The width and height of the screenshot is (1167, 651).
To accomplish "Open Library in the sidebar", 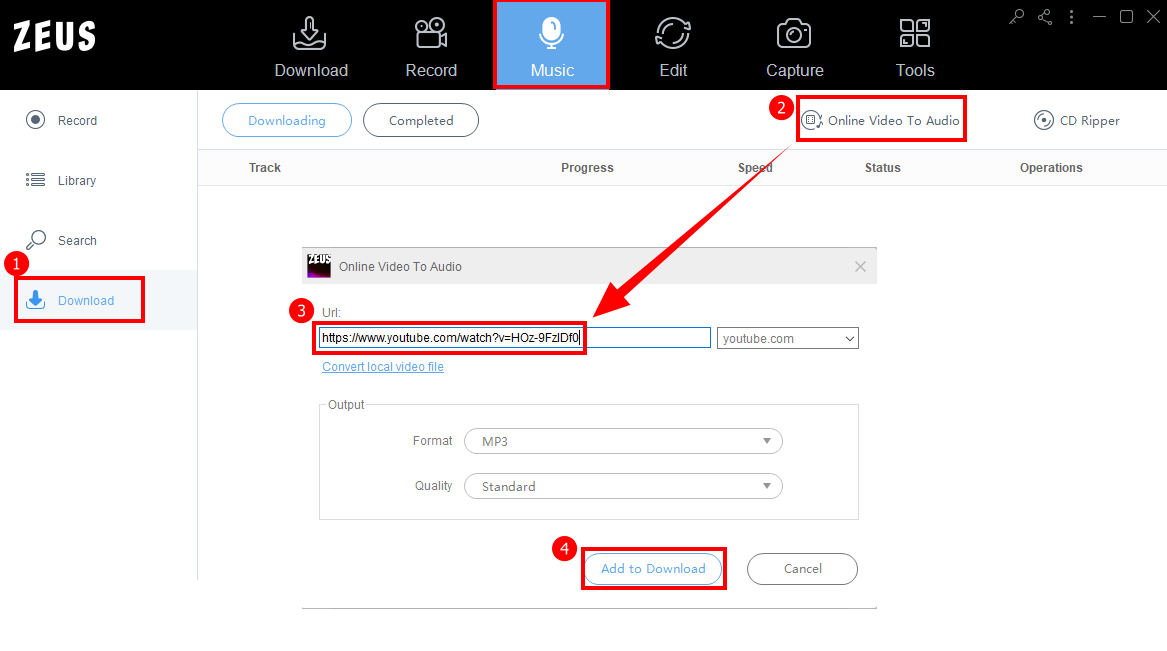I will click(62, 180).
